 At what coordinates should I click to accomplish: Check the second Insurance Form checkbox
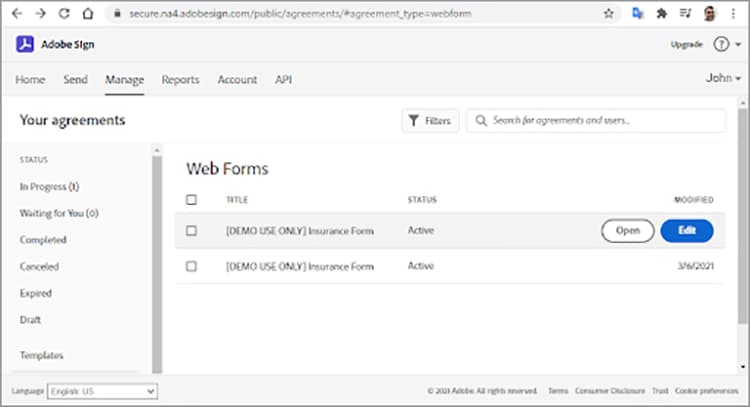(191, 266)
